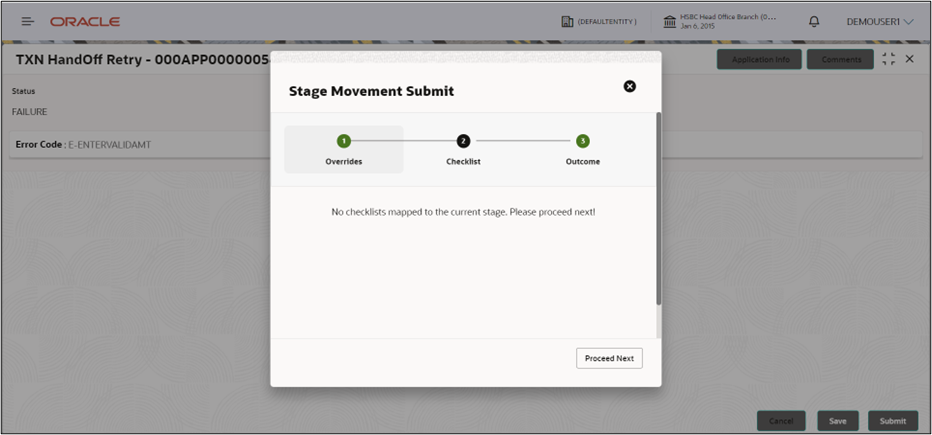Close the Stage Movement Submit dialog
Image resolution: width=932 pixels, height=435 pixels.
click(629, 86)
